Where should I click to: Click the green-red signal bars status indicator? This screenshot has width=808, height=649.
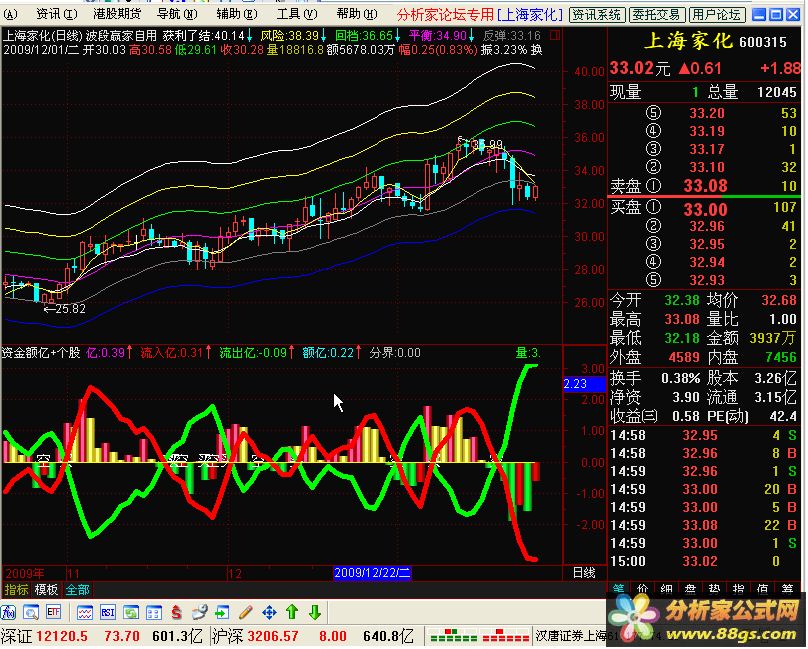tap(479, 635)
